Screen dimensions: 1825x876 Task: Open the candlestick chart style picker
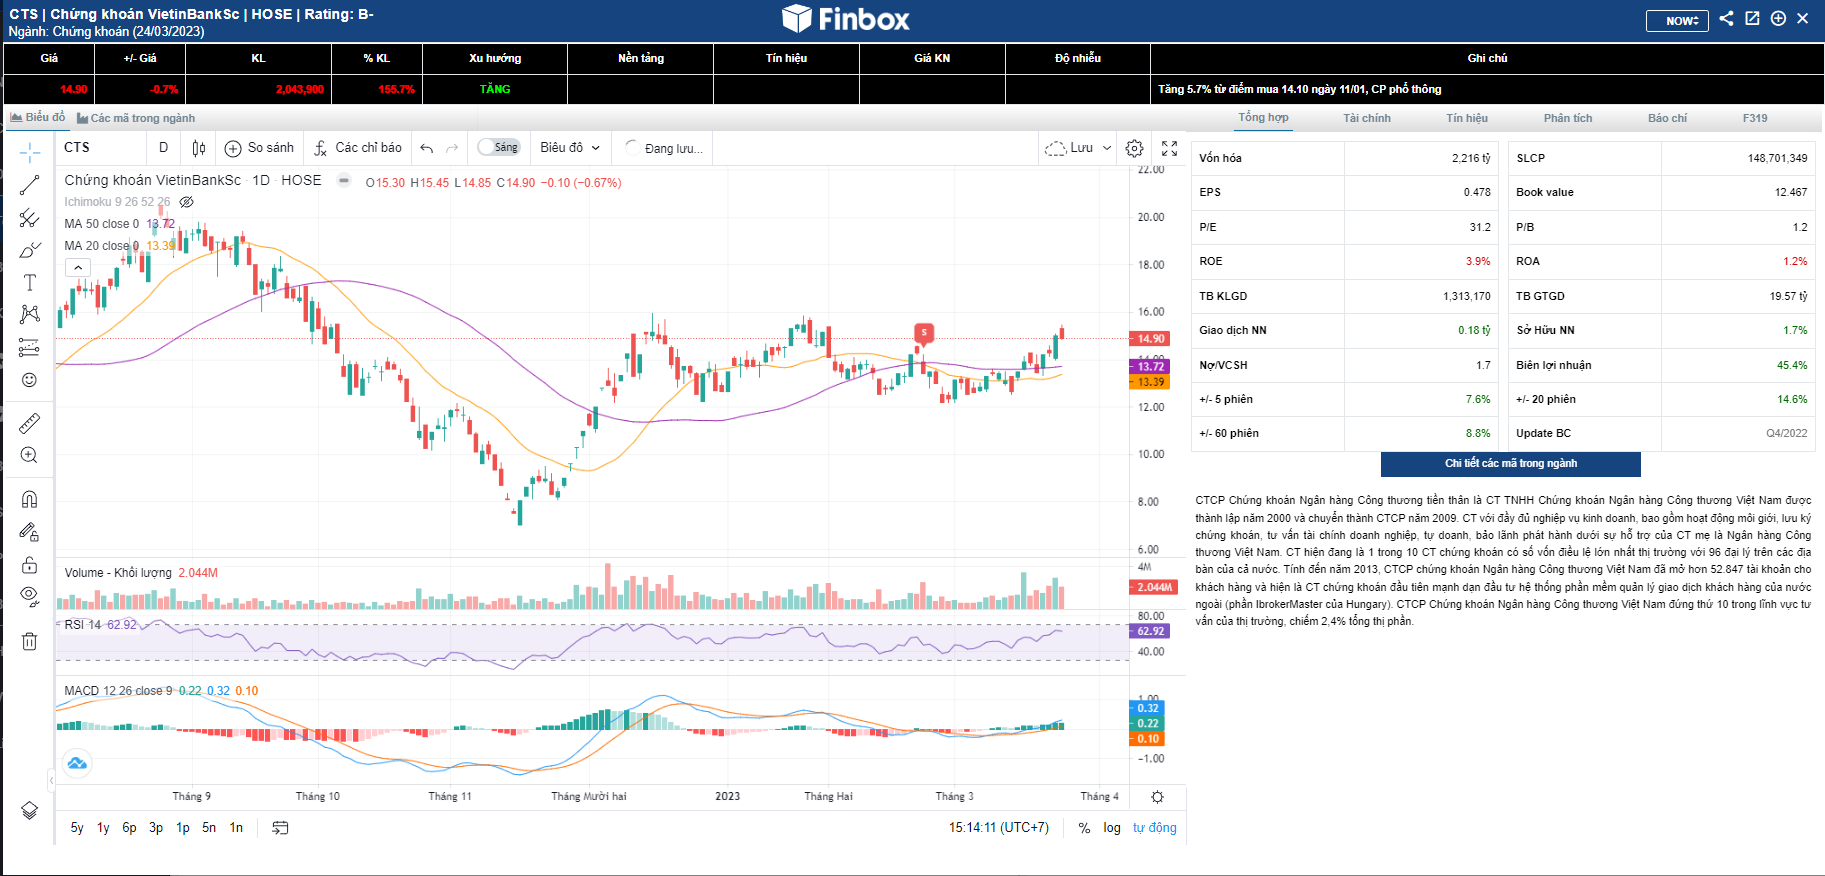click(199, 148)
